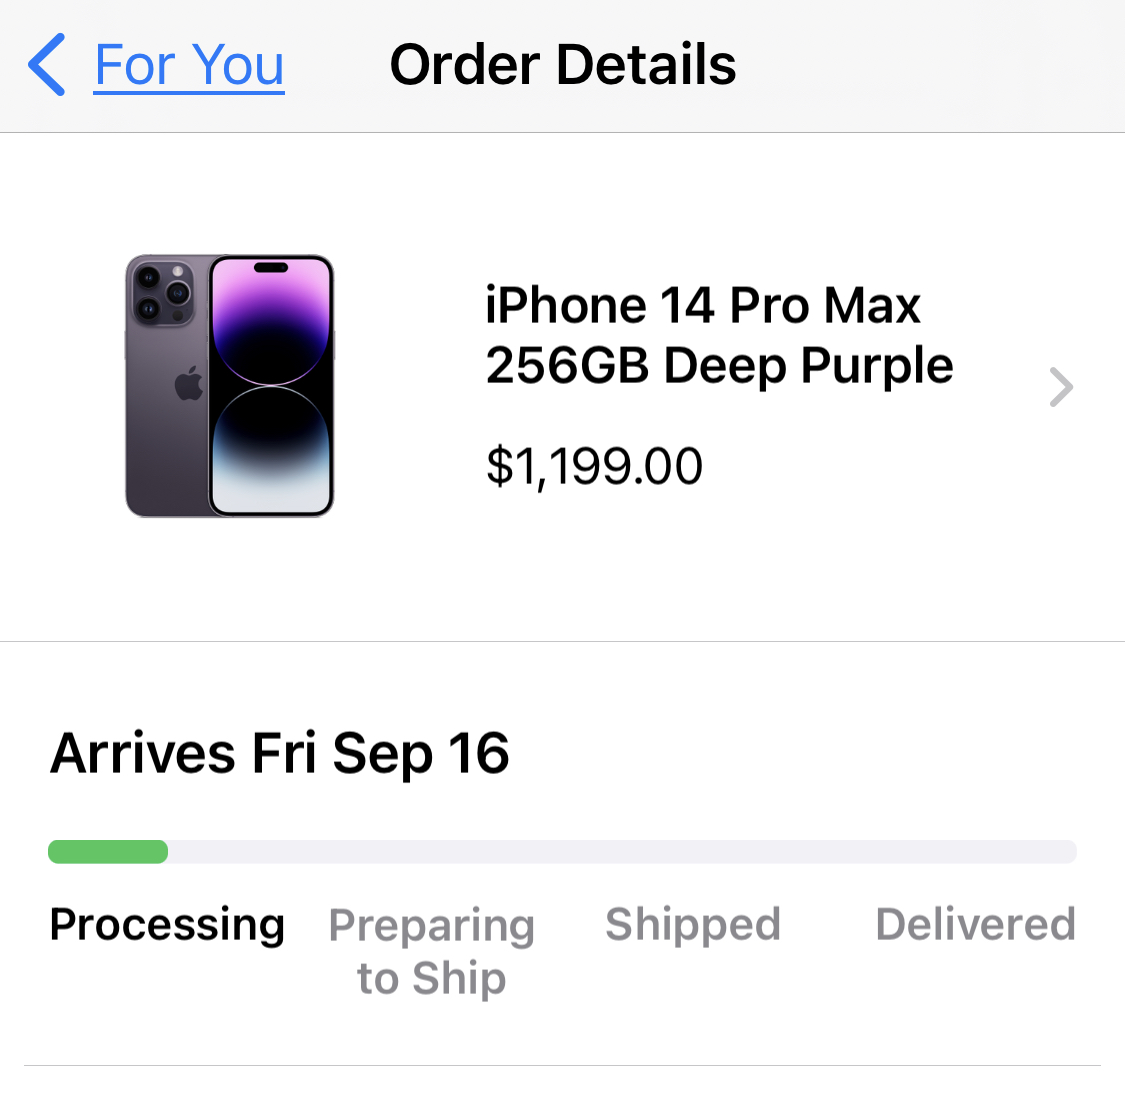
Task: Tap the blue back chevron arrow
Action: (47, 65)
